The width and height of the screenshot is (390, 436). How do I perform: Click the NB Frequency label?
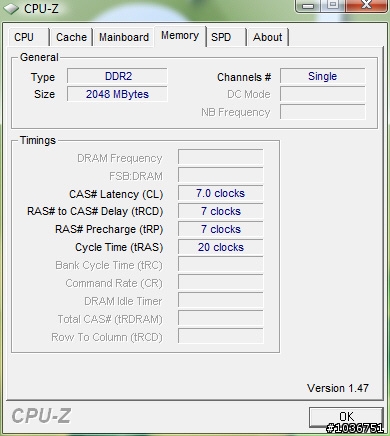point(236,112)
